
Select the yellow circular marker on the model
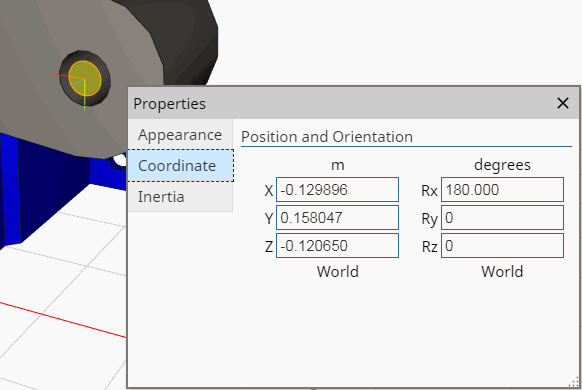click(x=85, y=78)
